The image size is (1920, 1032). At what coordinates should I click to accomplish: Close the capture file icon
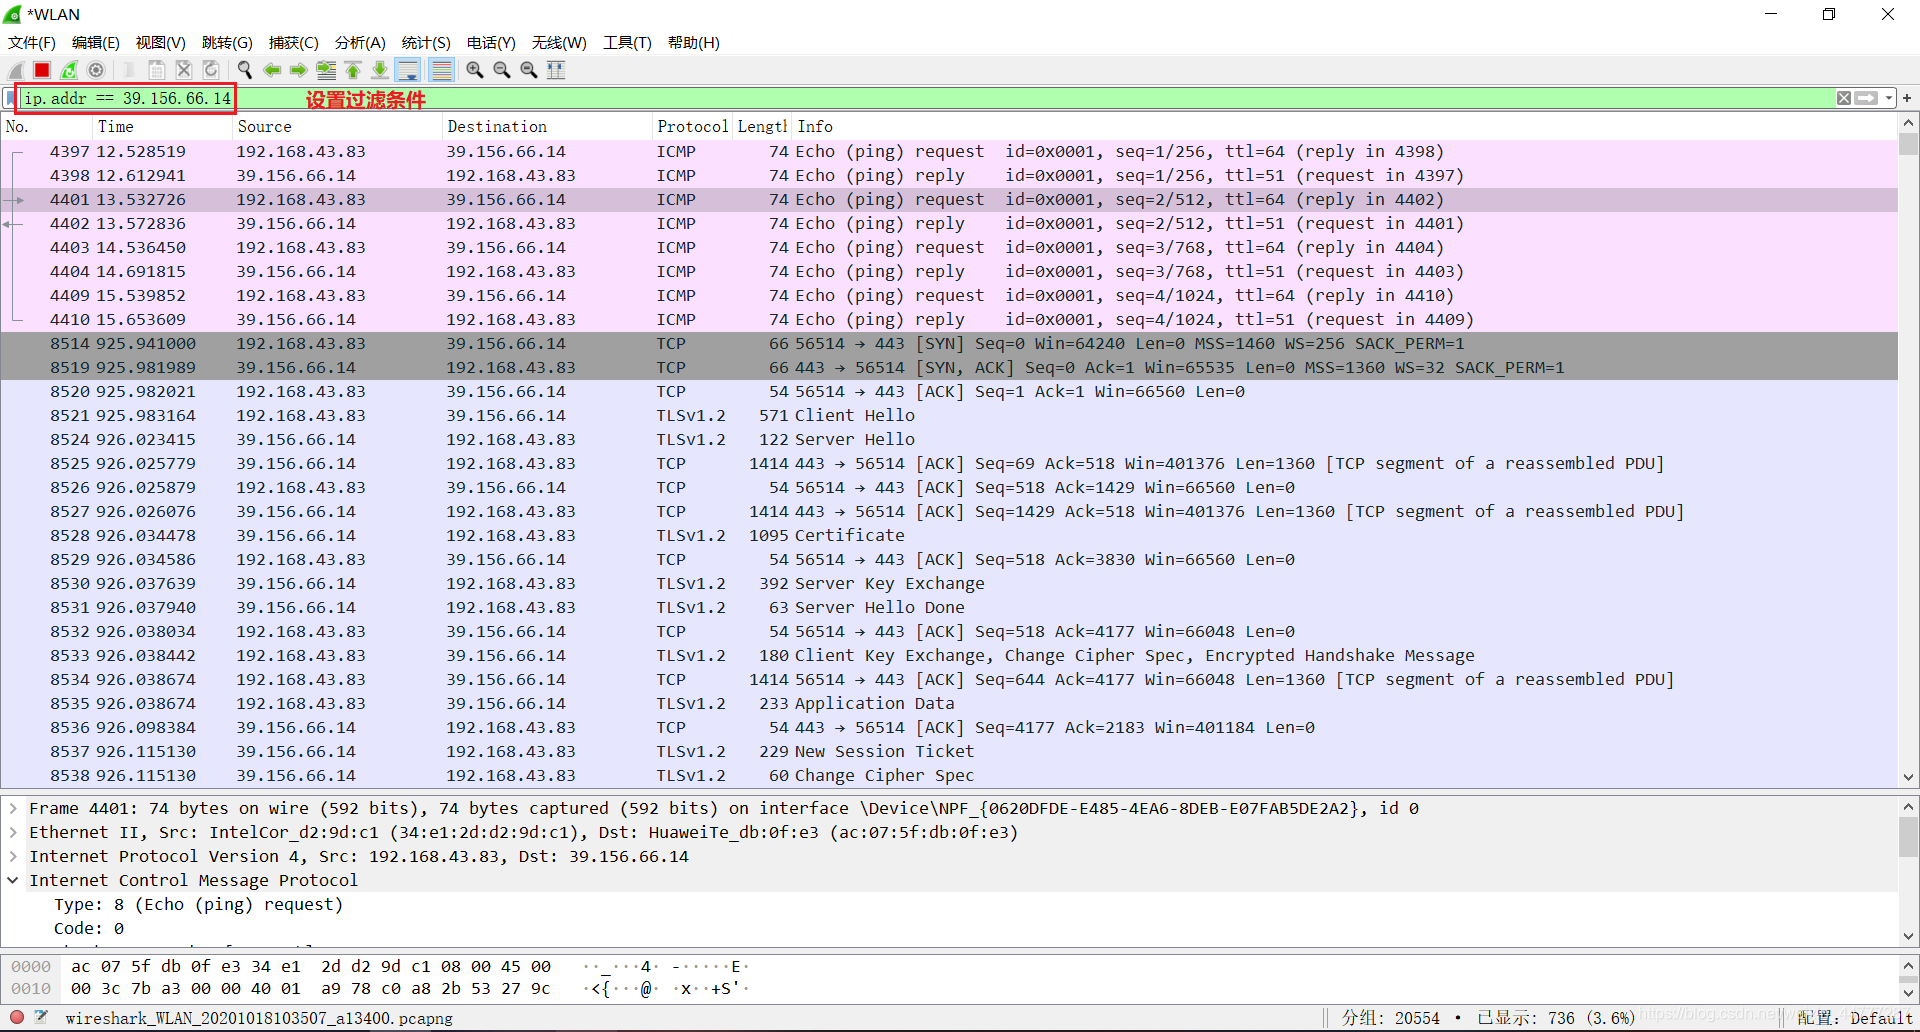[x=184, y=70]
